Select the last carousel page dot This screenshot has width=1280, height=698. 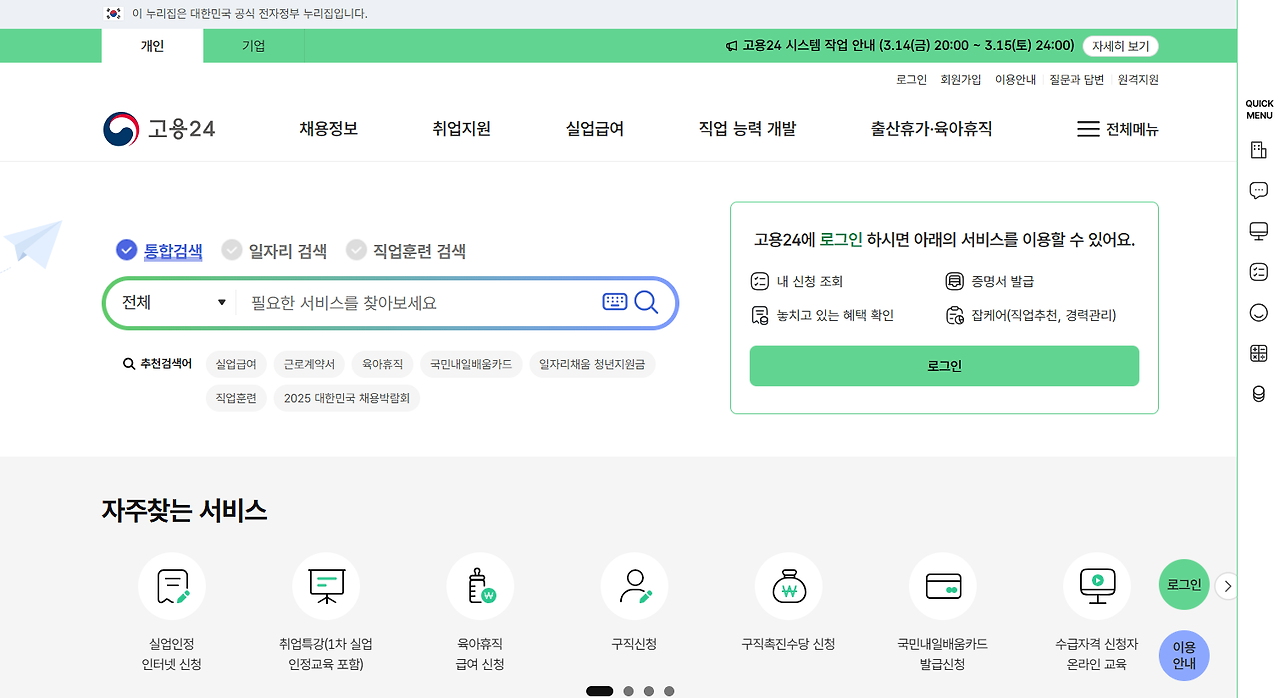[x=669, y=691]
